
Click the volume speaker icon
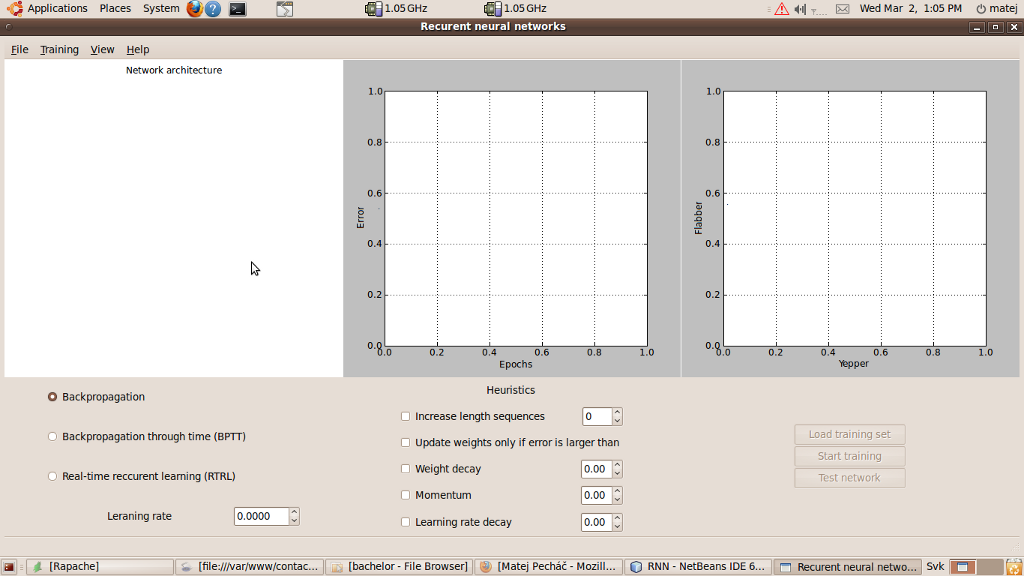[800, 9]
